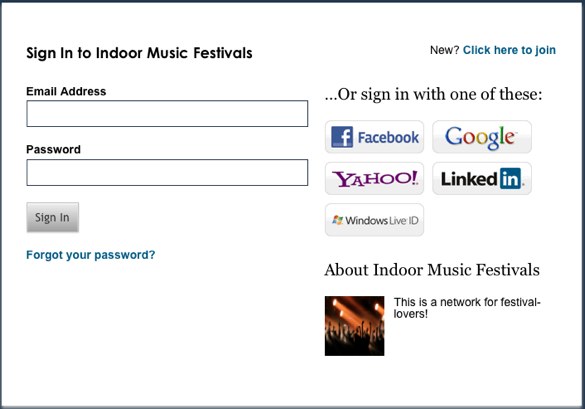The height and width of the screenshot is (409, 585).
Task: Click the '...Or sign in with one of these' text
Action: (433, 94)
